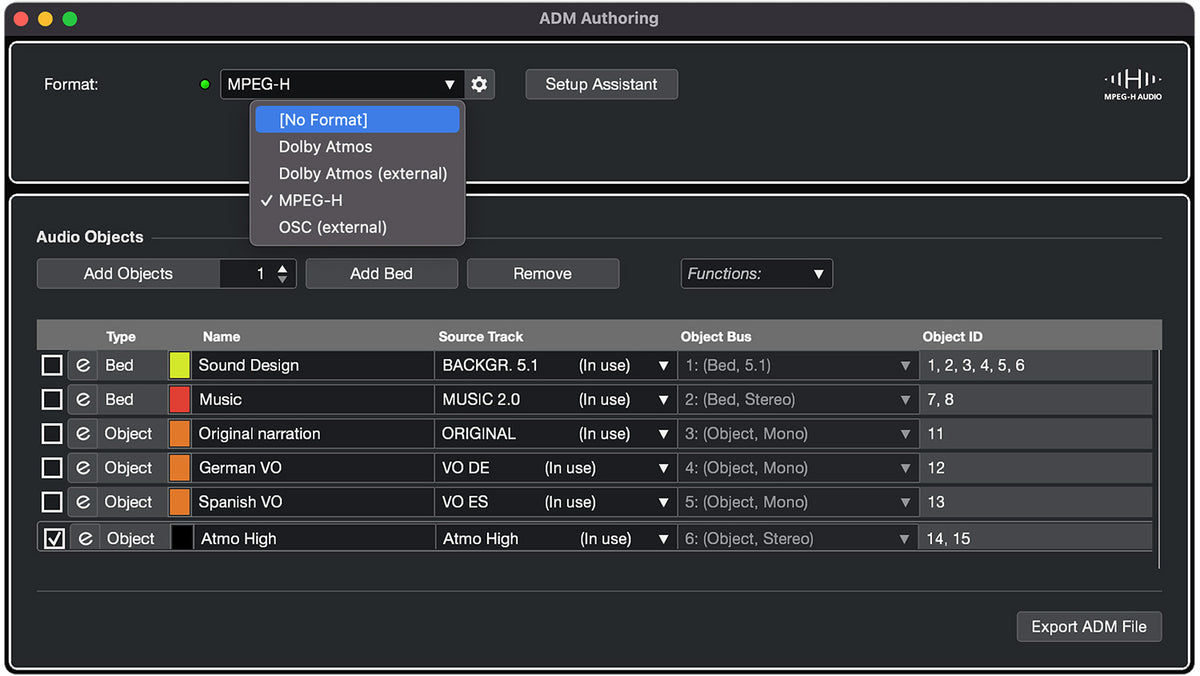Click Object ID cell '7, 8'
The height and width of the screenshot is (676, 1200).
(x=1036, y=400)
